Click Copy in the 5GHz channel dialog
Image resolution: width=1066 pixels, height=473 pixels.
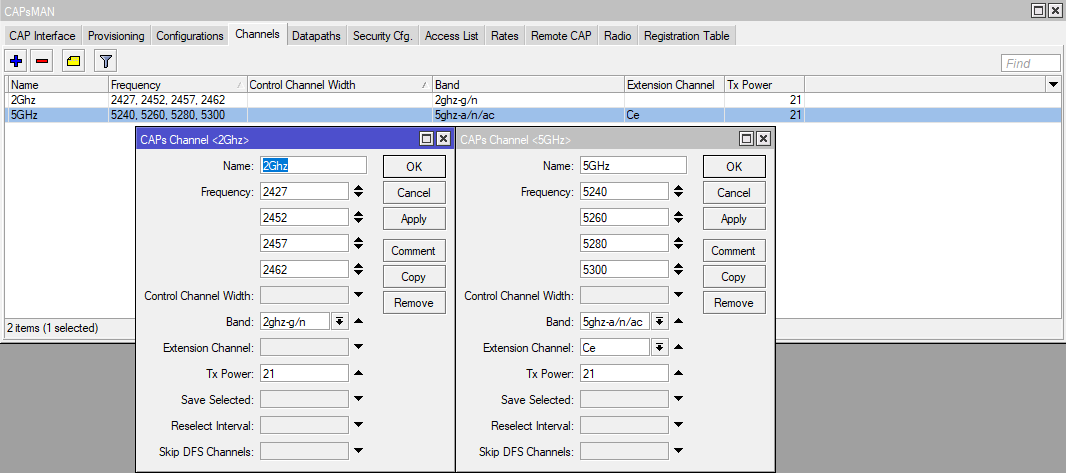tap(734, 277)
